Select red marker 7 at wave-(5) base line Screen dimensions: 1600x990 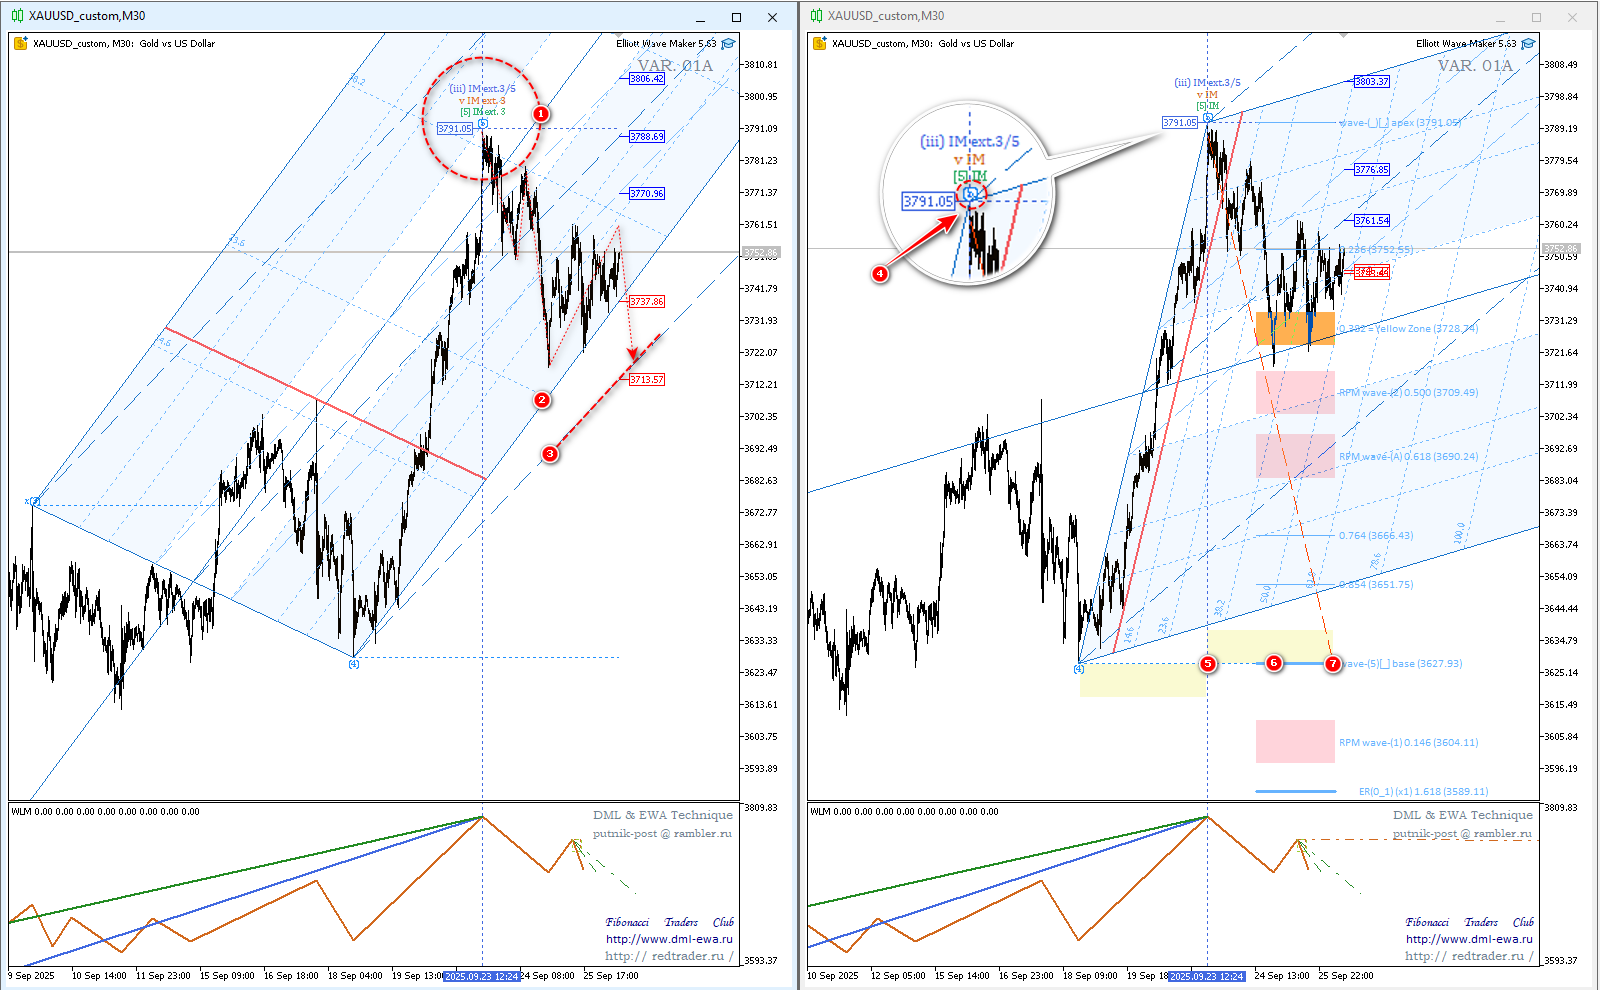point(1333,664)
